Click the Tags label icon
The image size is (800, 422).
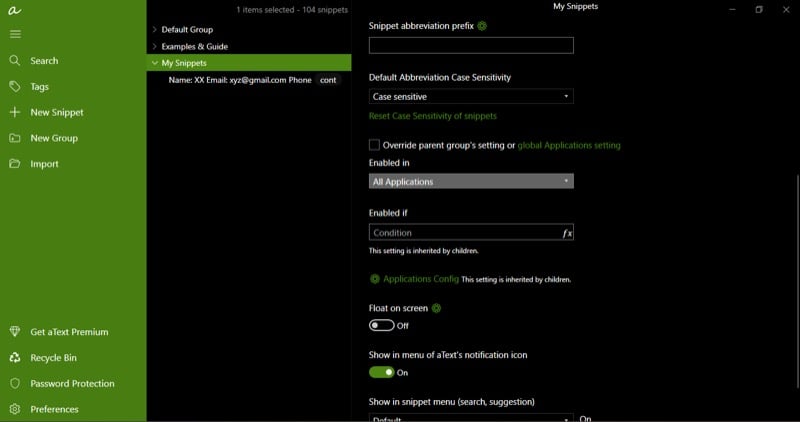pyautogui.click(x=15, y=86)
